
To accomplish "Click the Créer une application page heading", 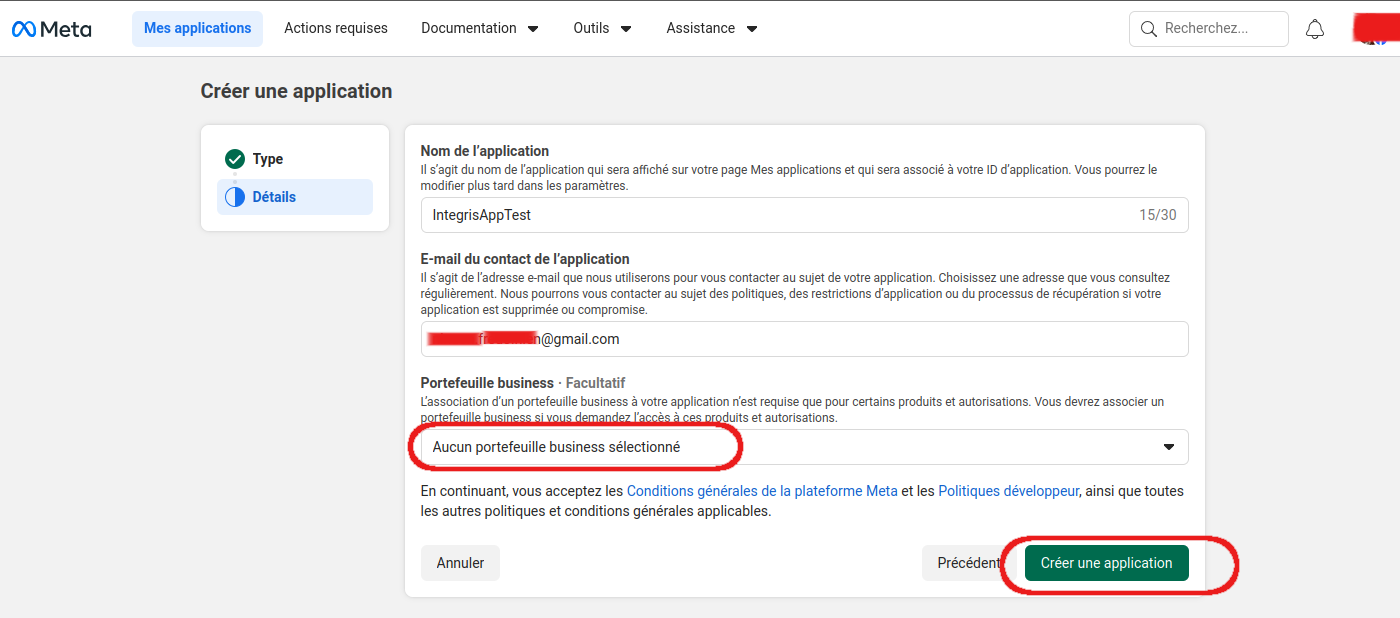I will tap(296, 91).
